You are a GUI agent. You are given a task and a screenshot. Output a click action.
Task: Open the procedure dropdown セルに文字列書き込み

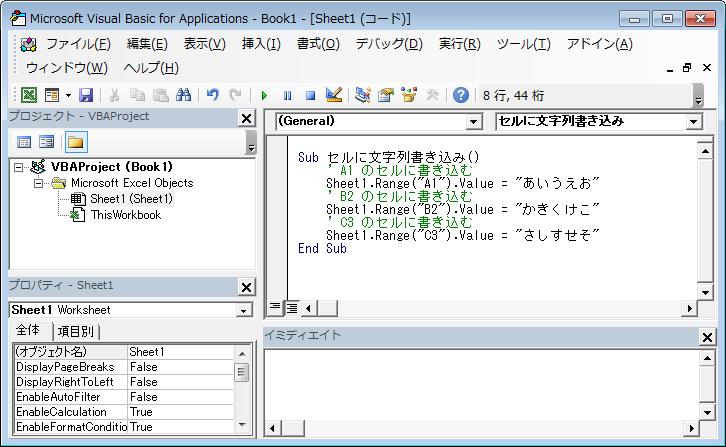[693, 122]
